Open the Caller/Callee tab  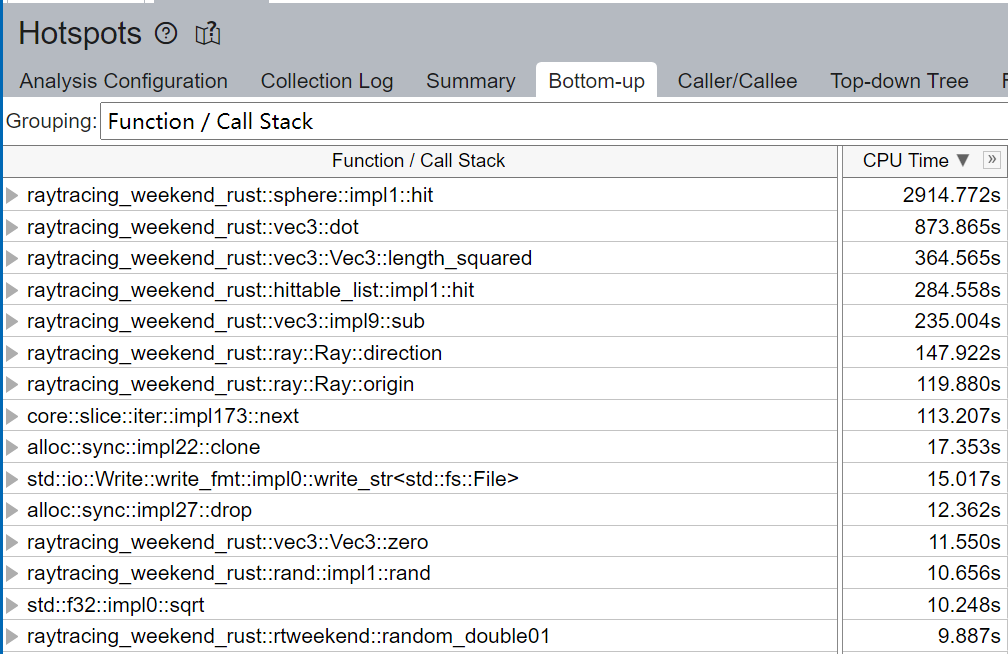coord(737,81)
